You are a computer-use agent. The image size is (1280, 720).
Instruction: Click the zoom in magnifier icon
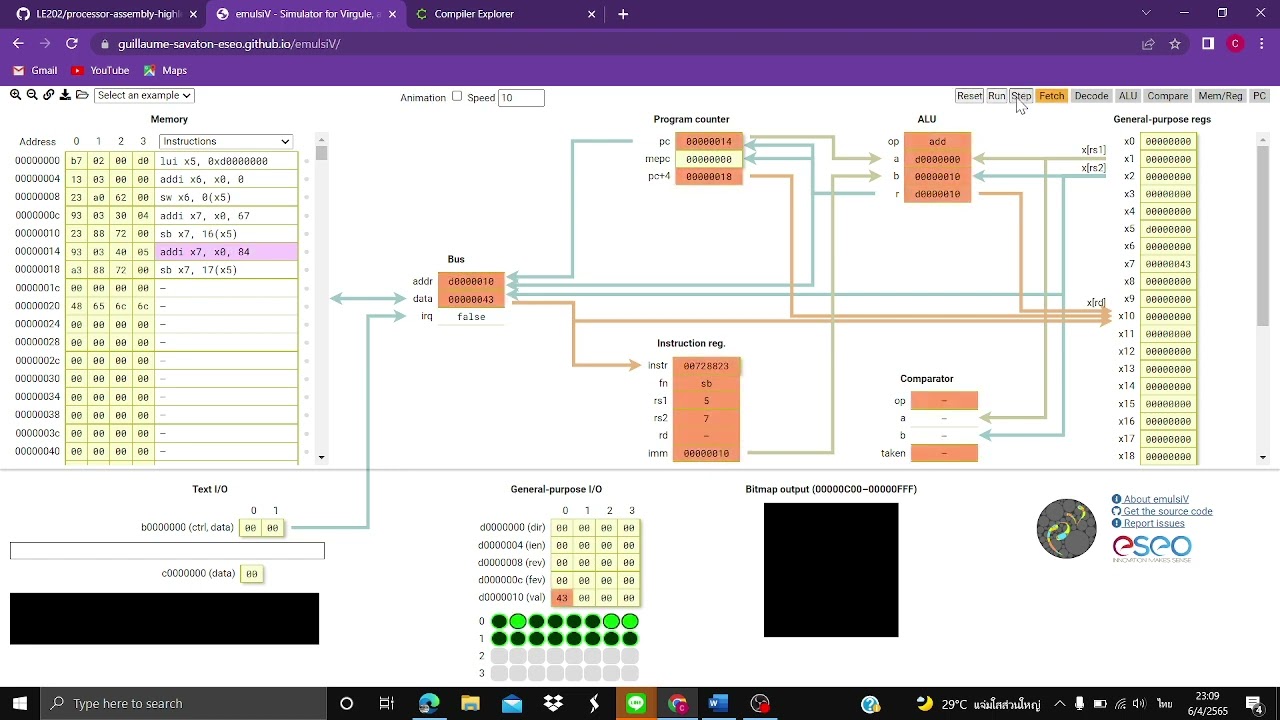tap(15, 95)
